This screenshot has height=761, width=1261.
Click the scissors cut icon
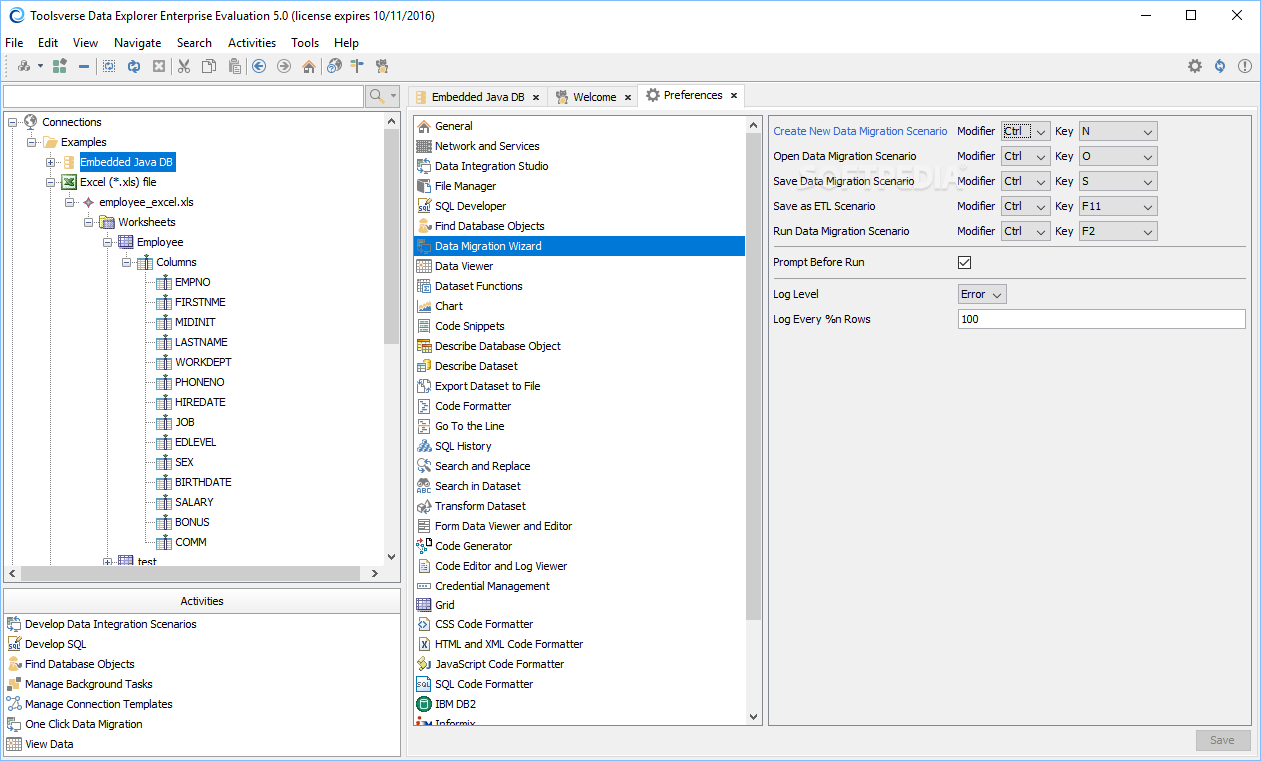(184, 66)
